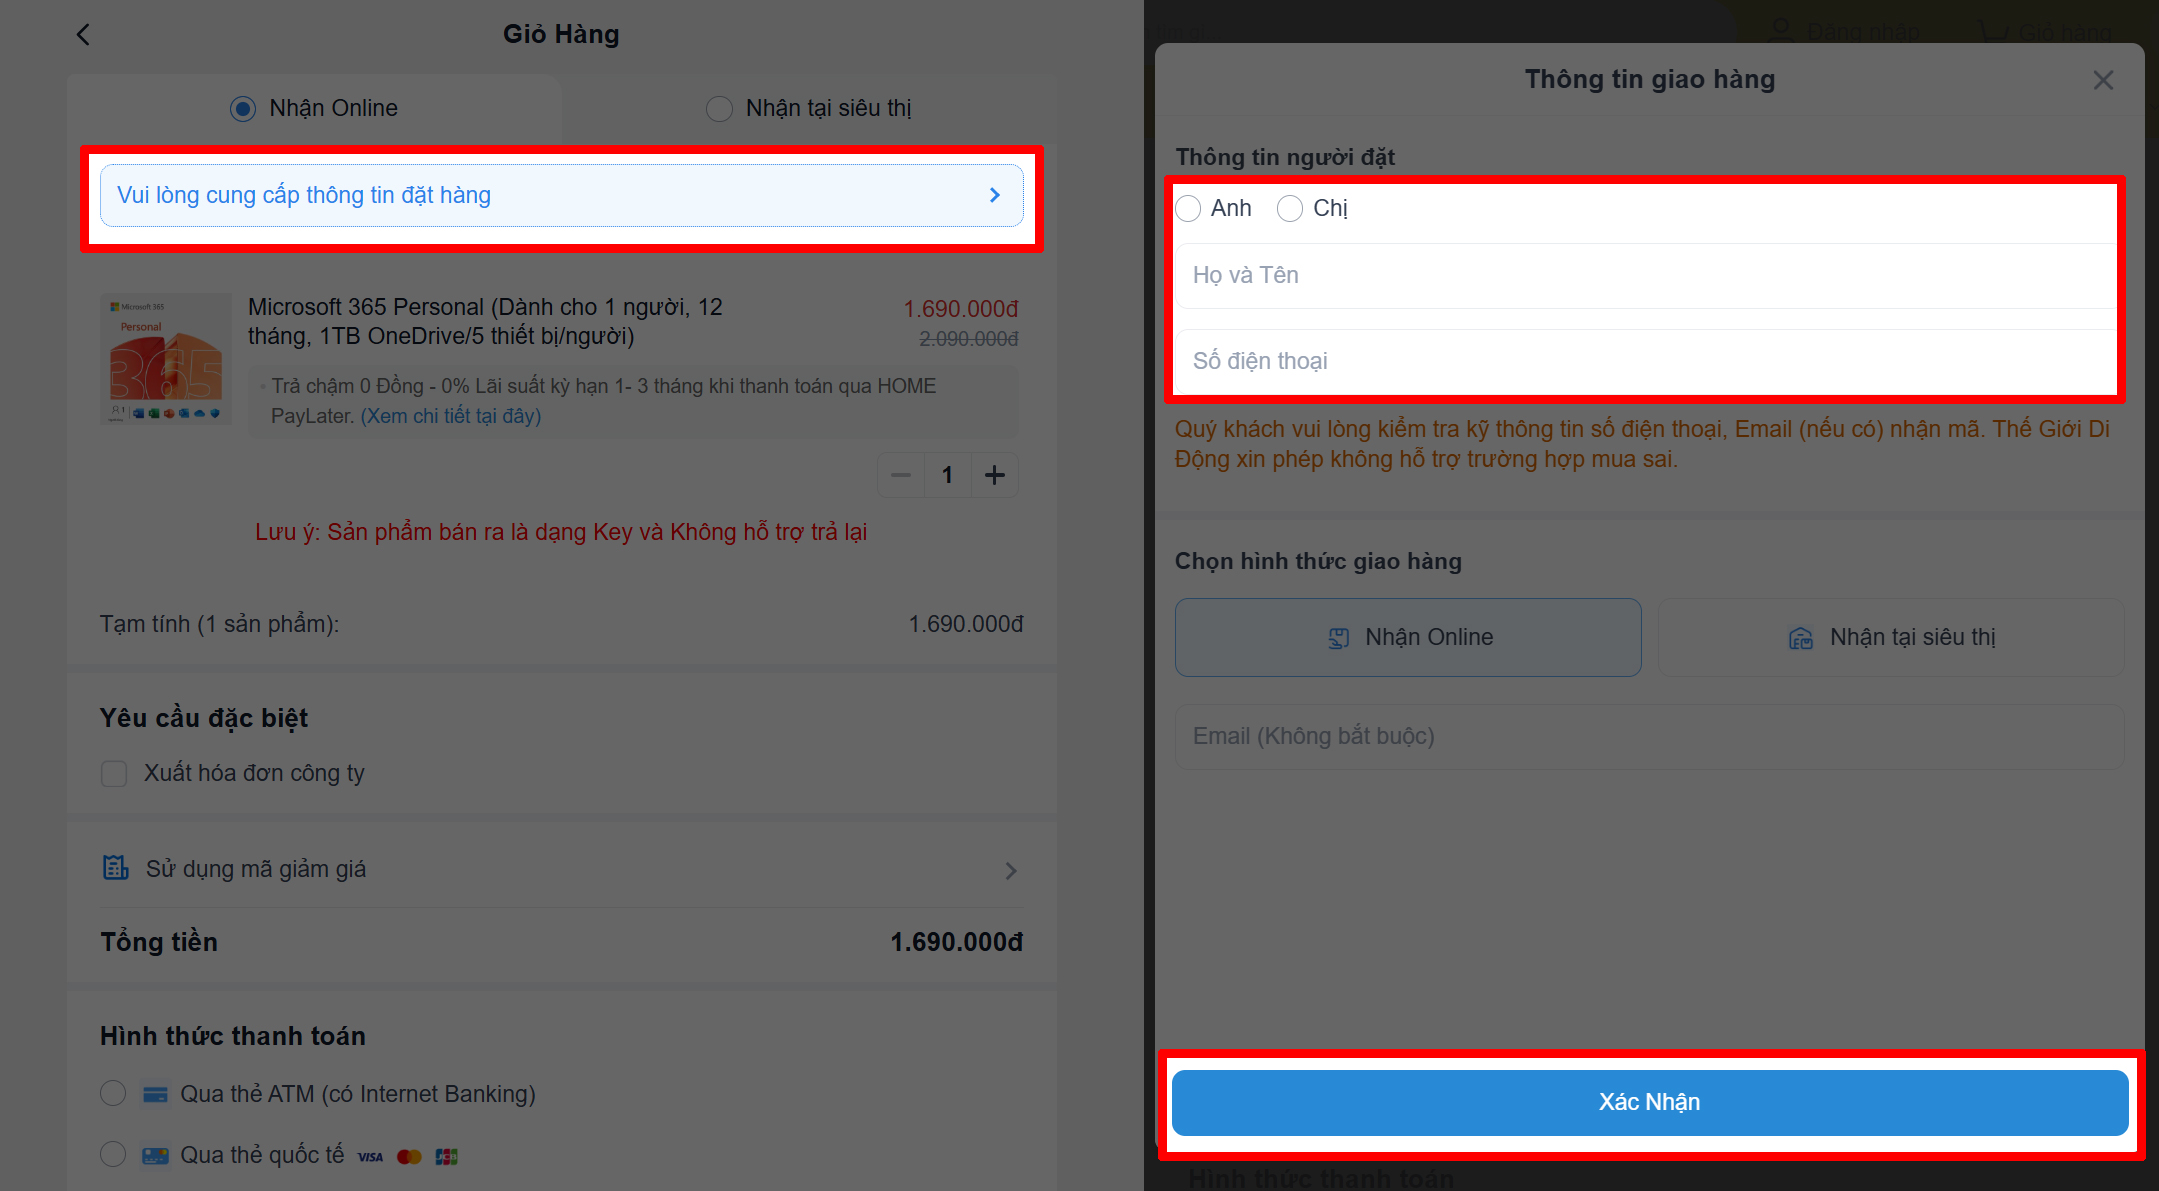The image size is (2159, 1191).
Task: Click the minus icon to decrease quantity
Action: point(901,475)
